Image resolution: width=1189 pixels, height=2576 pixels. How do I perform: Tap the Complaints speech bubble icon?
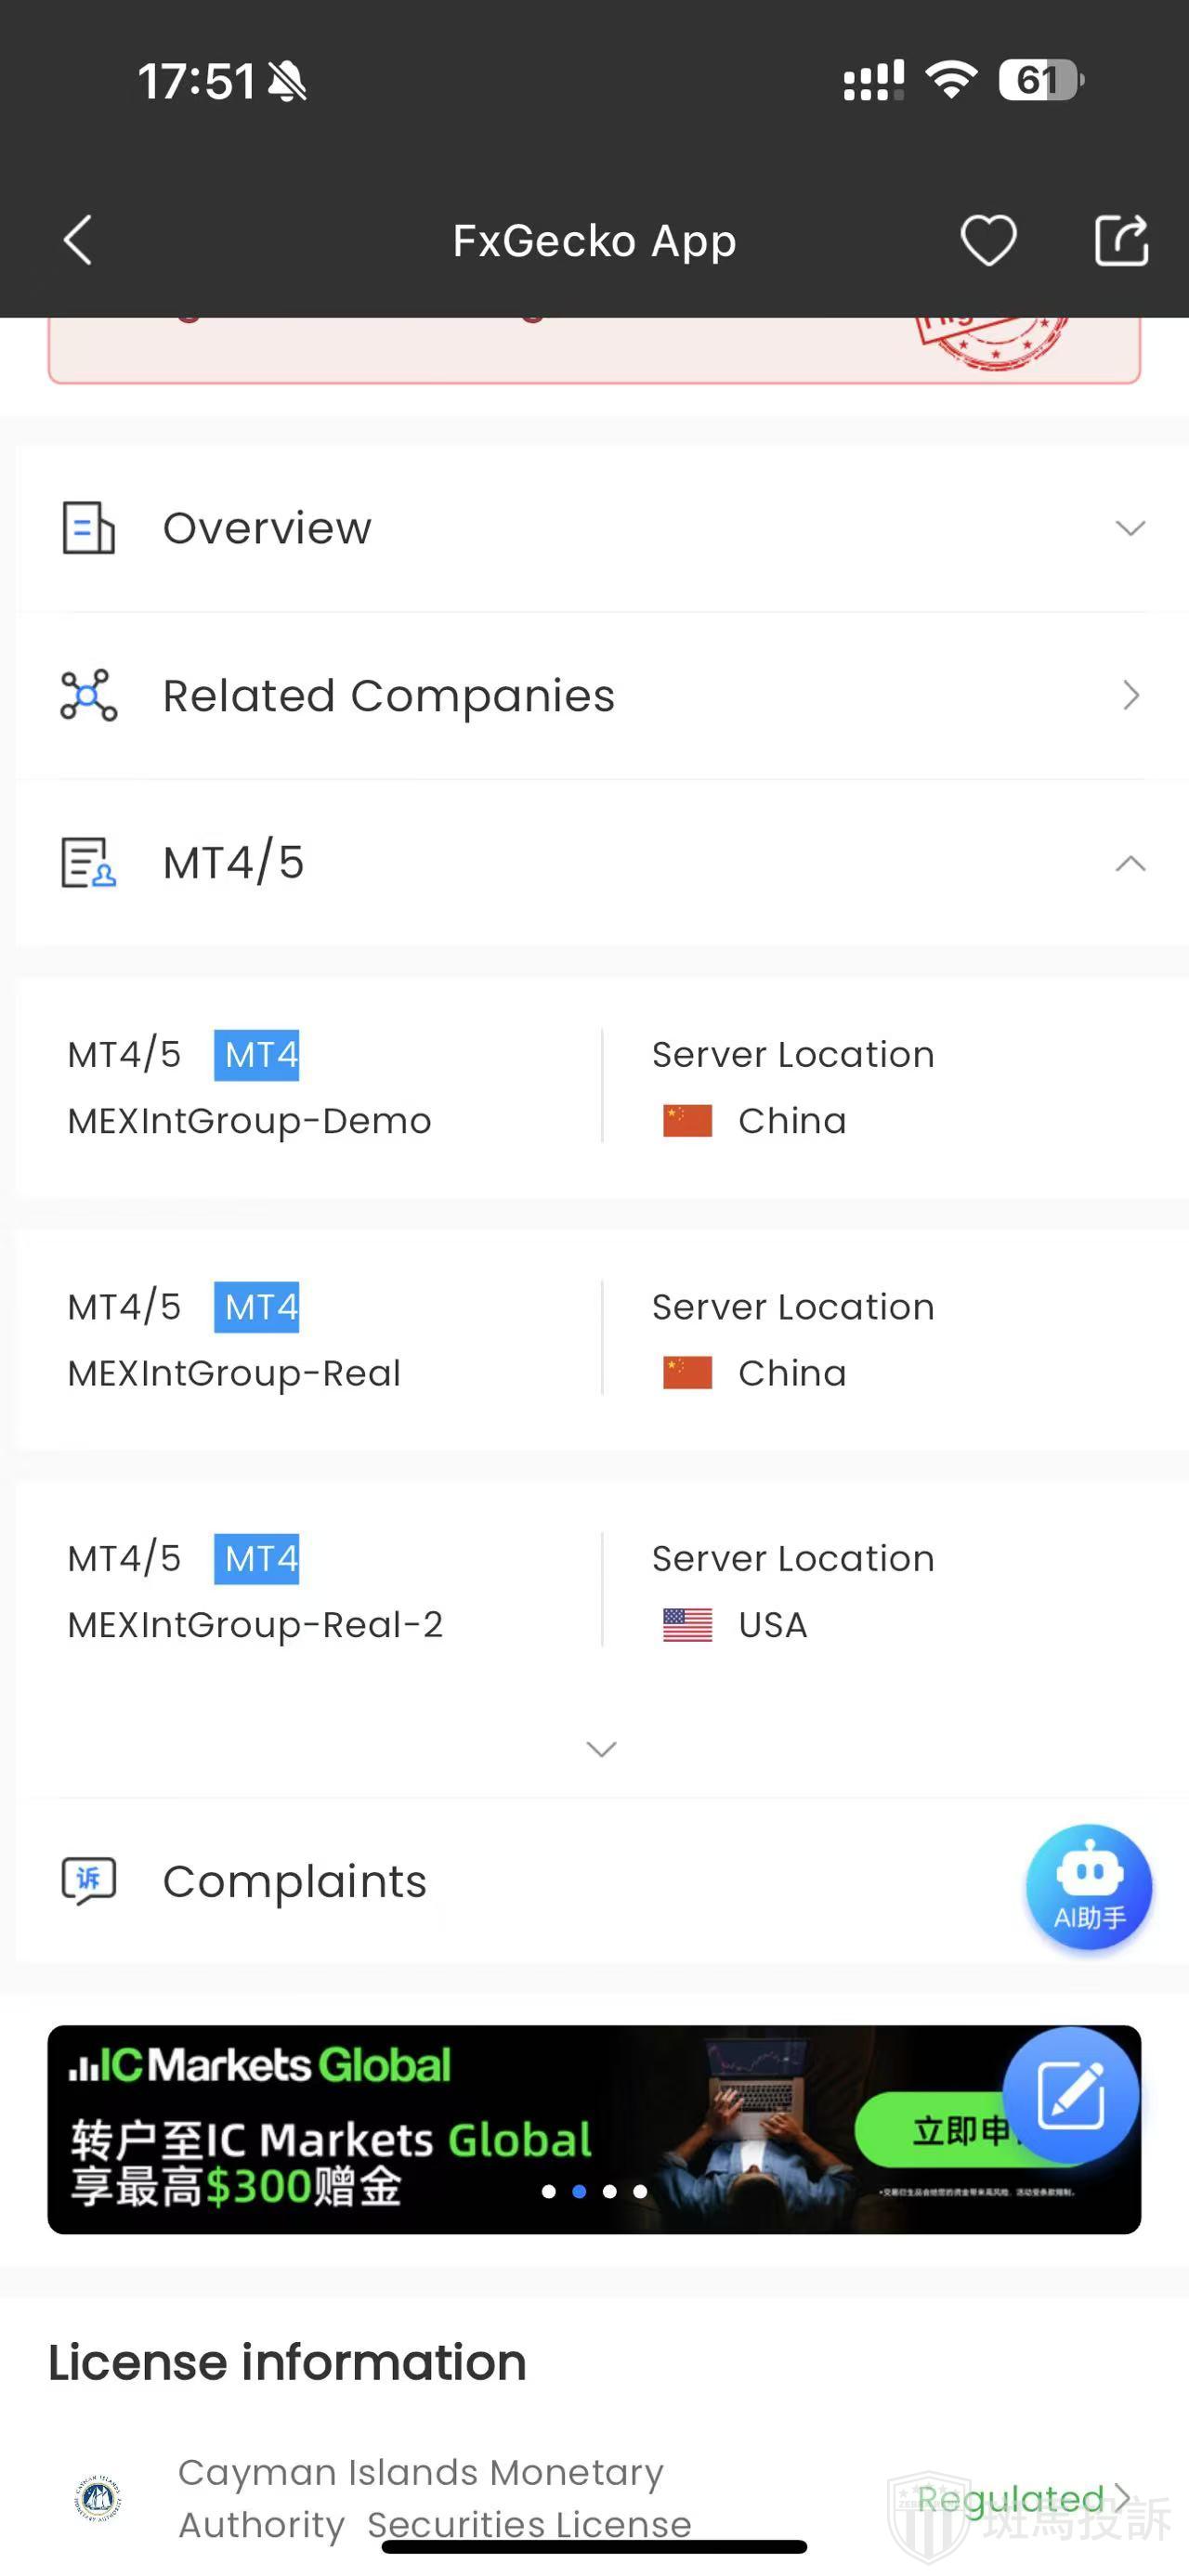click(89, 1881)
